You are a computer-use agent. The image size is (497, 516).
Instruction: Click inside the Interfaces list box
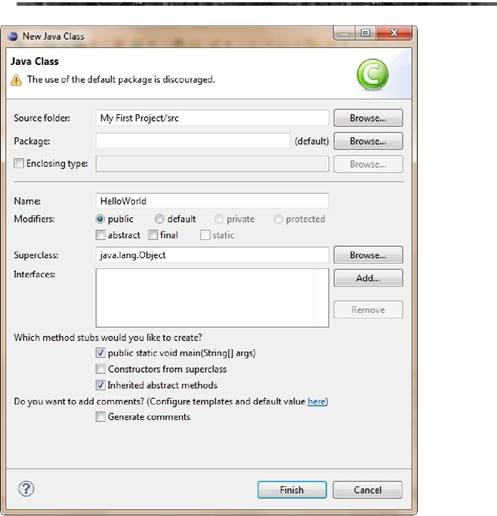point(212,298)
